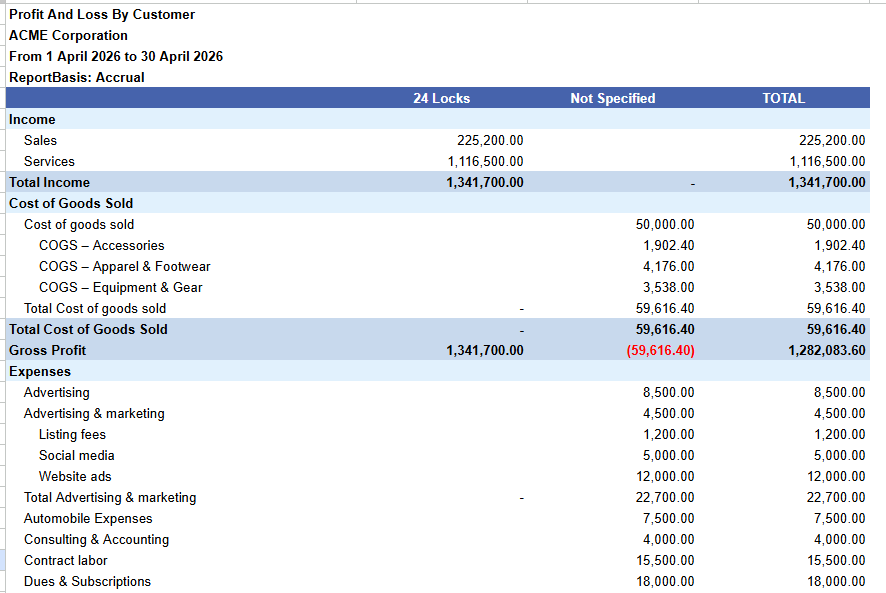
Task: Click 4,176.00 in the TOTAL column
Action: pos(839,266)
